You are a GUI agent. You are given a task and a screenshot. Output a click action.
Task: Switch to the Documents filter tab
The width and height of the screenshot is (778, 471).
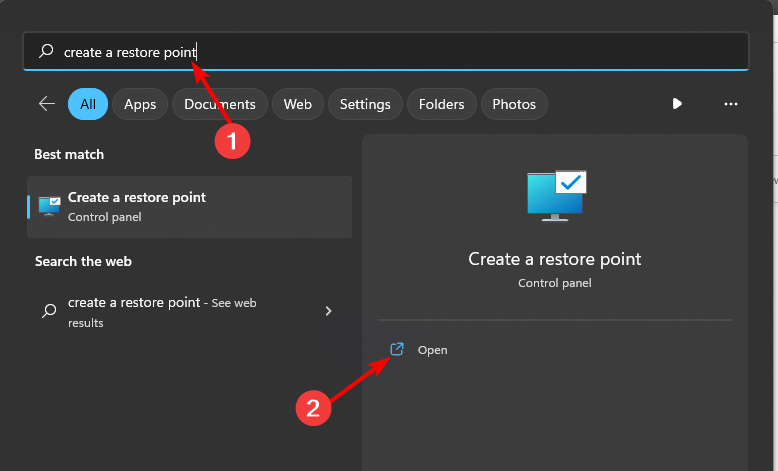[x=220, y=104]
